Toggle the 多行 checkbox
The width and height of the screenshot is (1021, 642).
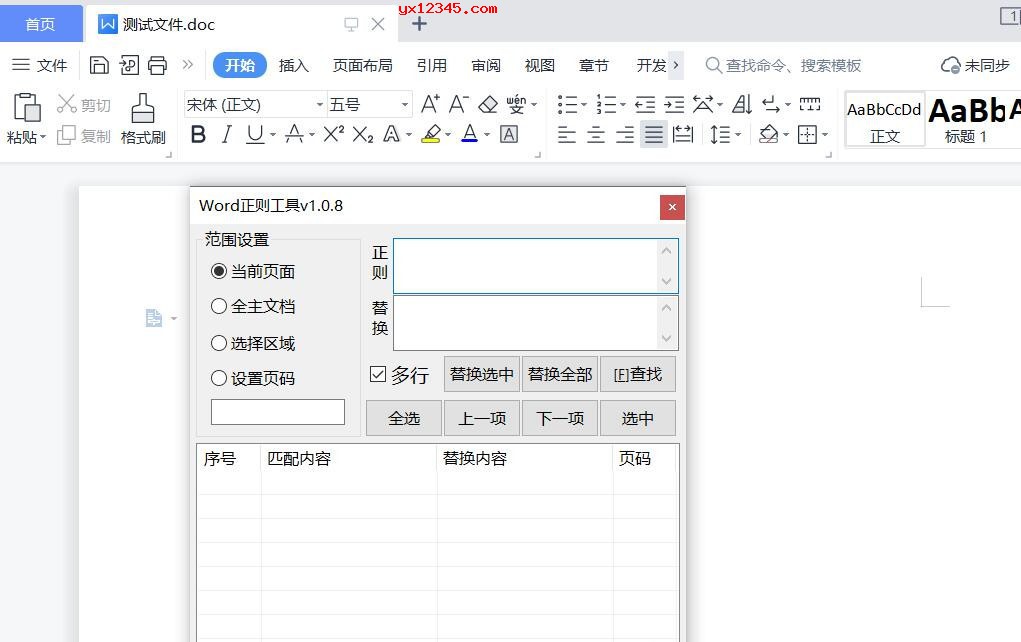click(378, 374)
